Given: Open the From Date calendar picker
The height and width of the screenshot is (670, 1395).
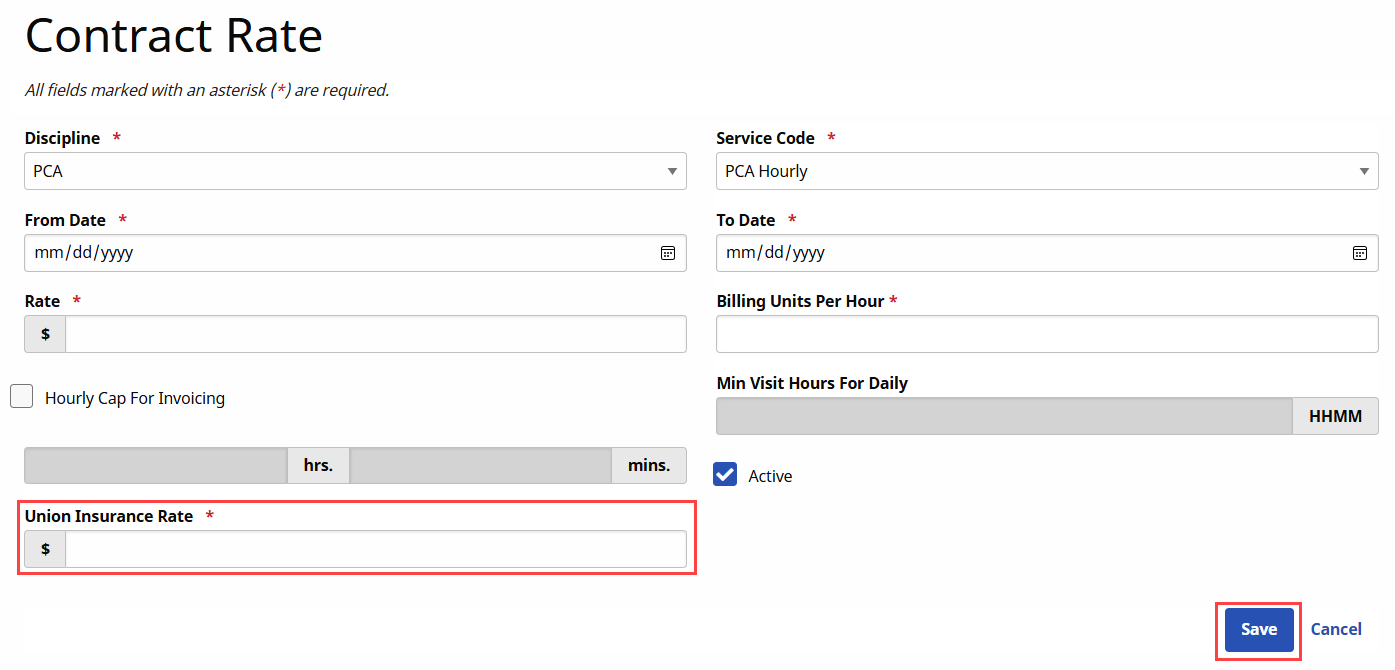Looking at the screenshot, I should [667, 253].
